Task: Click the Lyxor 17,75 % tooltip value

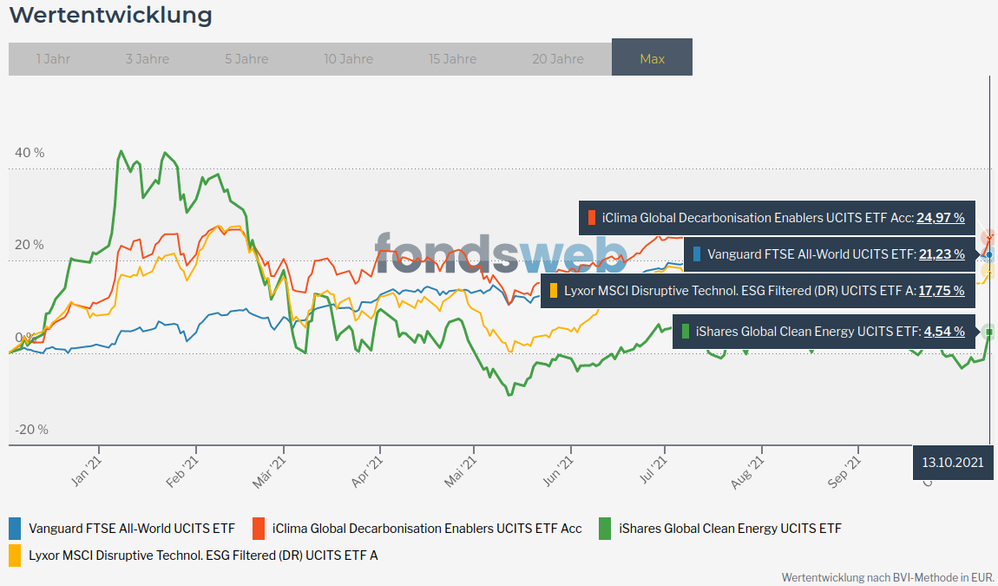Action: (940, 291)
